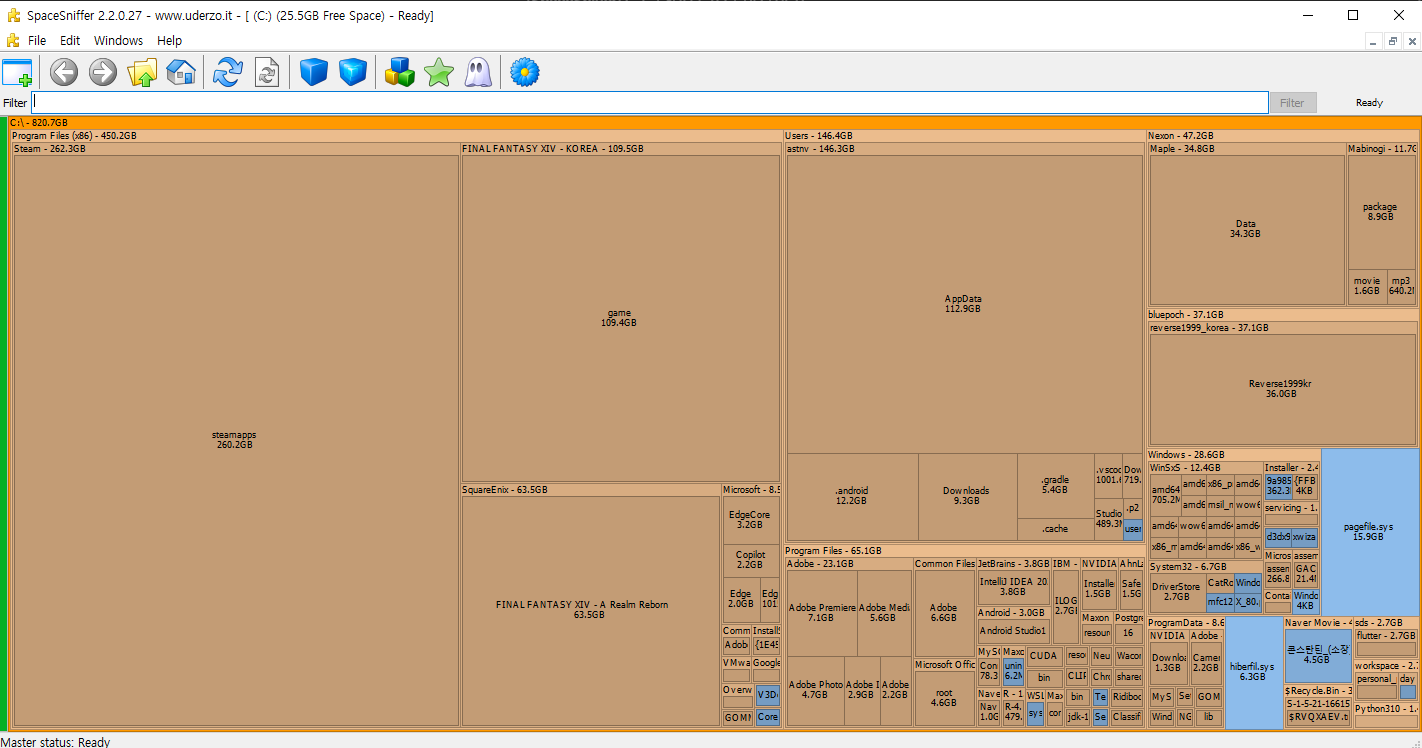The image size is (1422, 748).
Task: Select the Copilot 2.2GB block
Action: pyautogui.click(x=750, y=560)
